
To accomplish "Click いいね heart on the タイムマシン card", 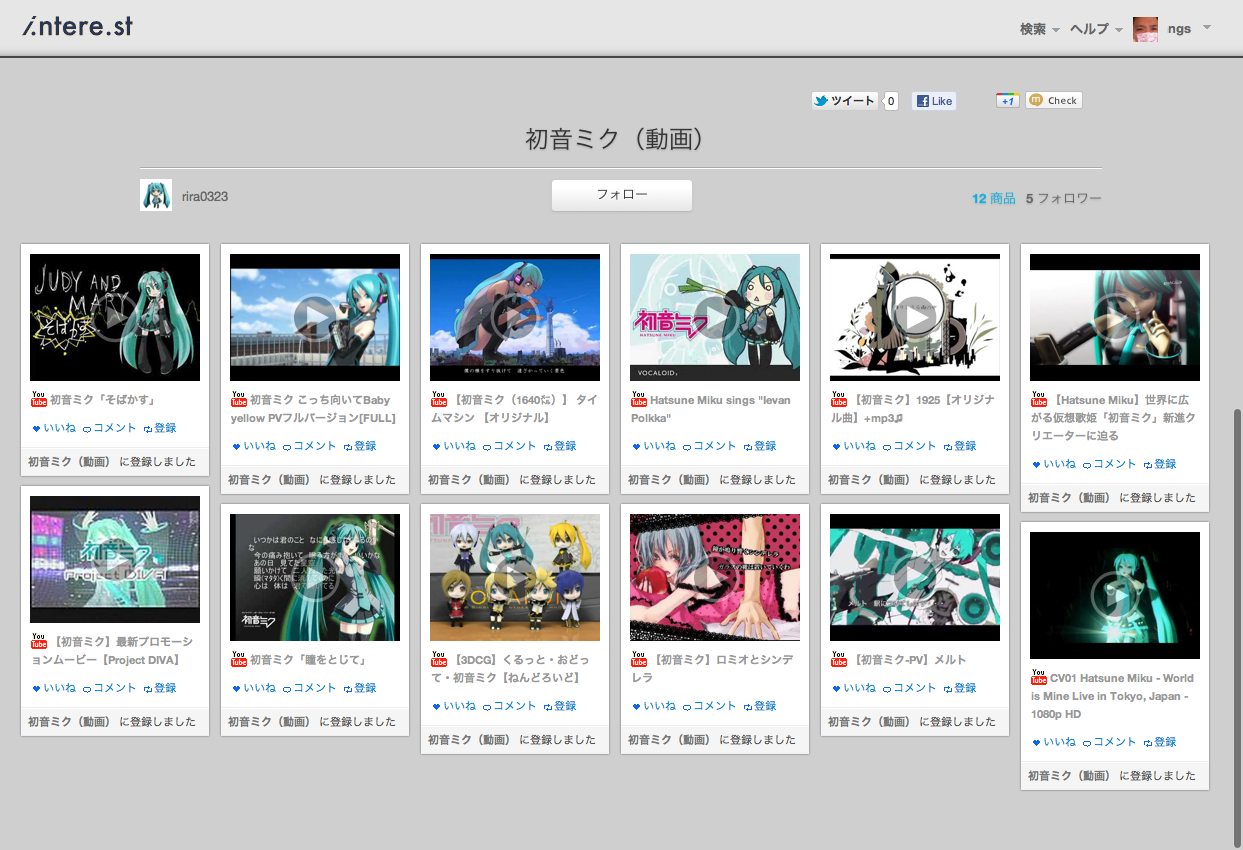I will pos(437,446).
